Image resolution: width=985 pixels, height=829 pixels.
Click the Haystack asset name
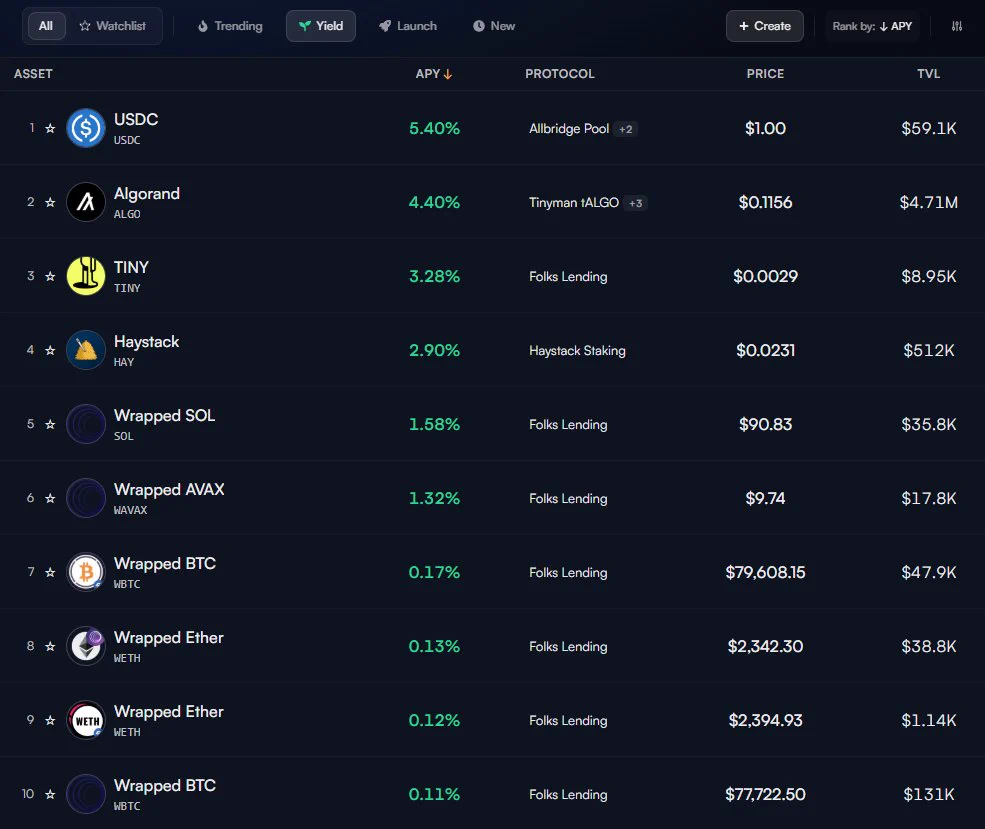click(146, 342)
